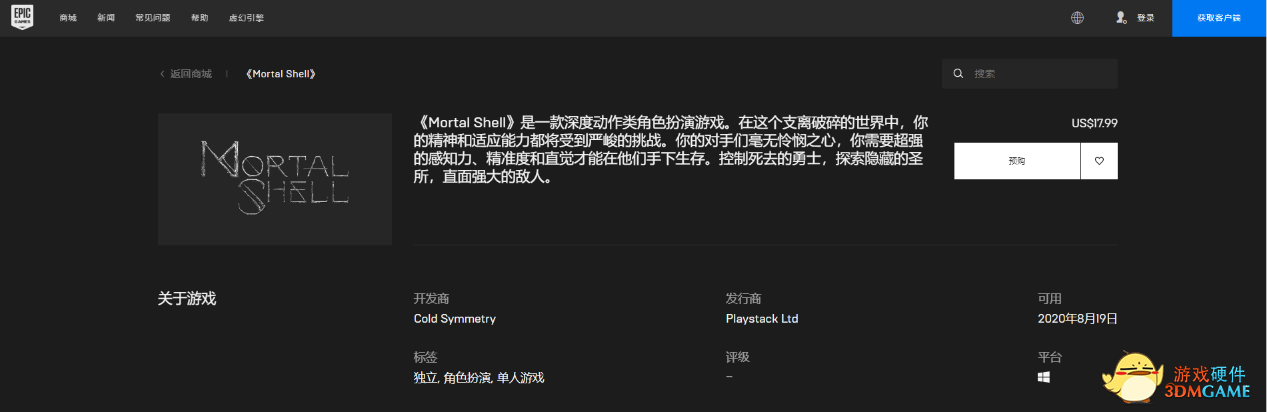This screenshot has width=1267, height=412.
Task: Click the 登录 sign-in link
Action: click(1145, 18)
